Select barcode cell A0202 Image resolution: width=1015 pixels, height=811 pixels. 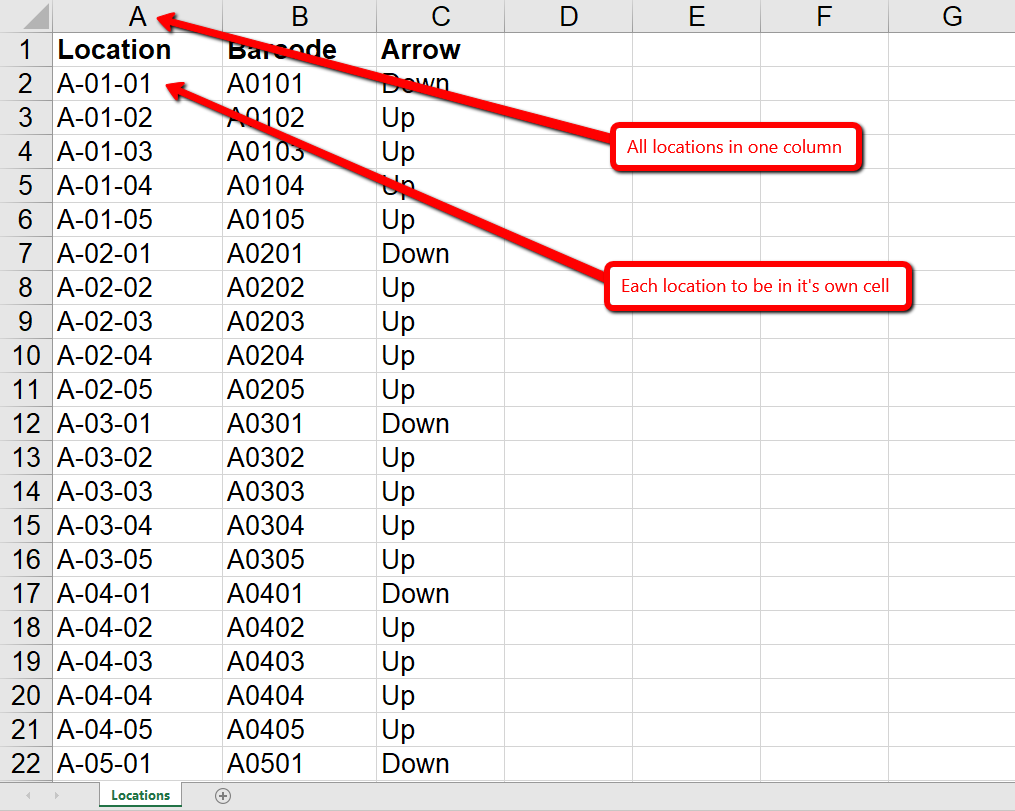(x=299, y=287)
